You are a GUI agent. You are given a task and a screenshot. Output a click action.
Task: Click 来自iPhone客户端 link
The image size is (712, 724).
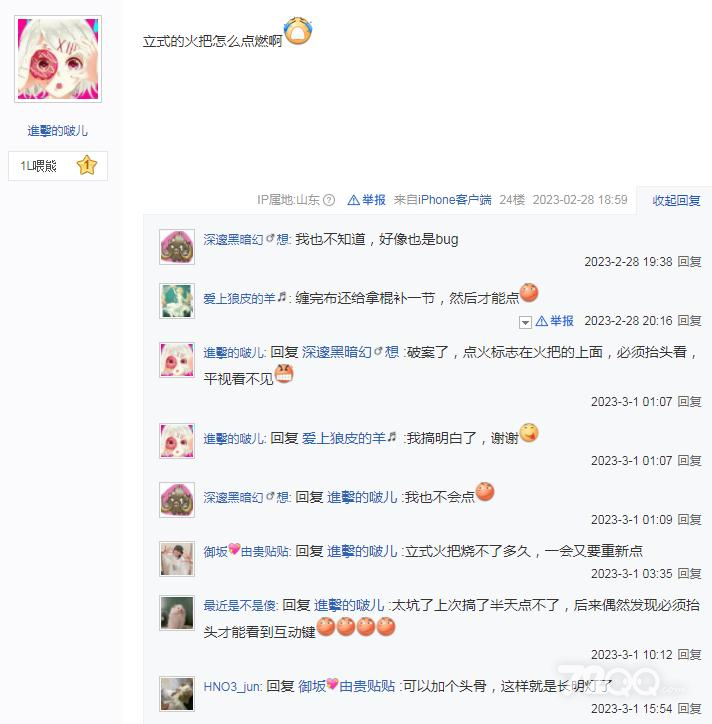point(442,200)
